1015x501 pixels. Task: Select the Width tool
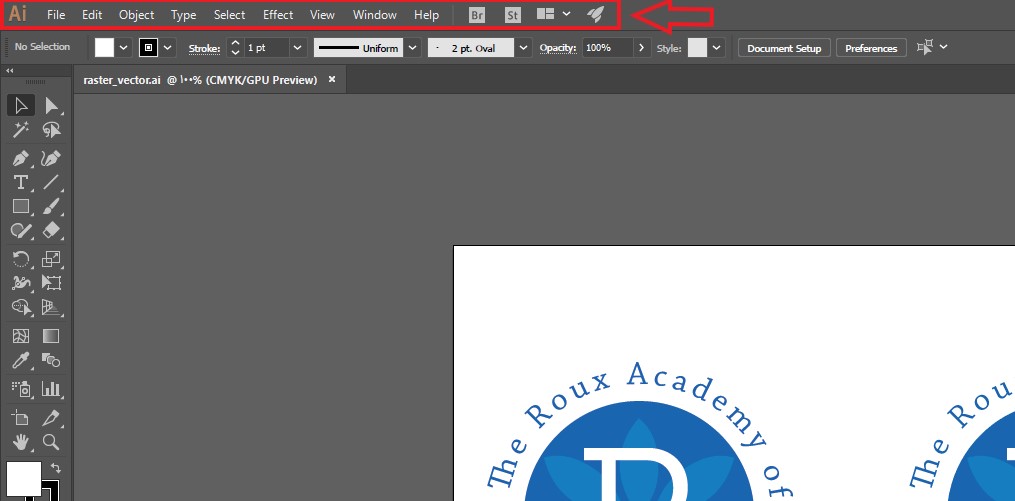pyautogui.click(x=21, y=283)
